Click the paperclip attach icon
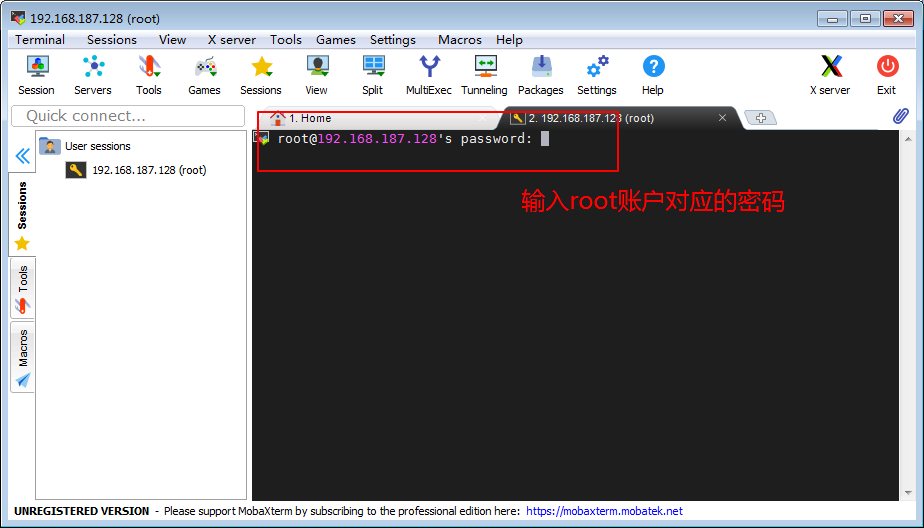The width and height of the screenshot is (924, 528). tap(900, 117)
